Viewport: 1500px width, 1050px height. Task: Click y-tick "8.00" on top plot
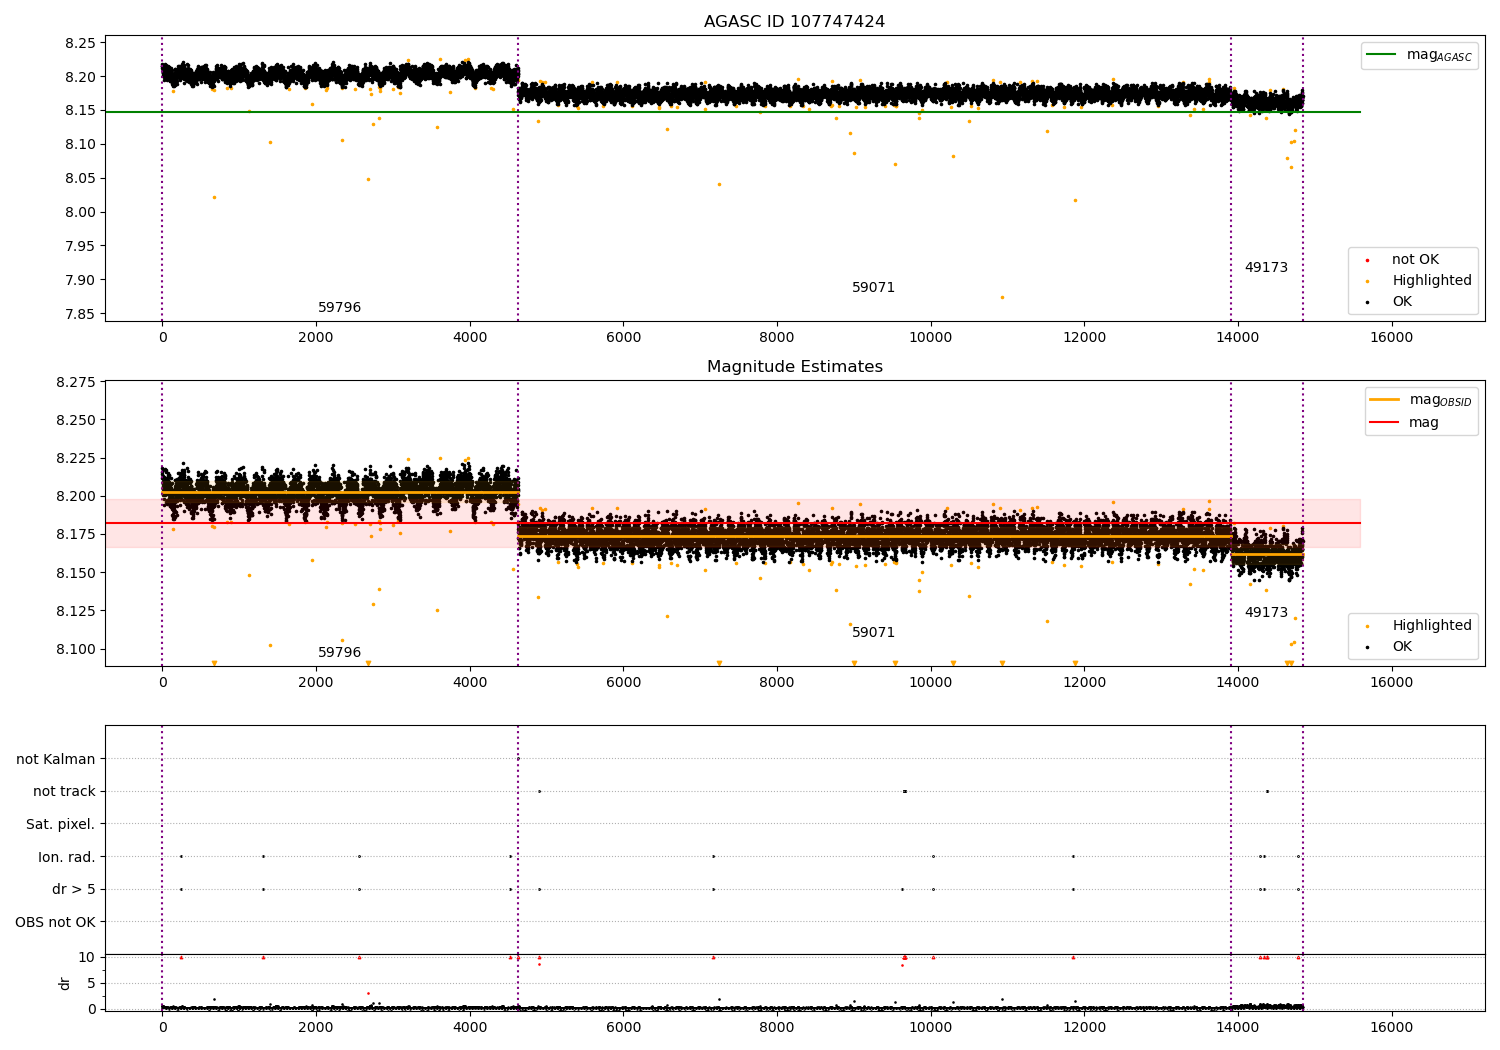pyautogui.click(x=80, y=212)
